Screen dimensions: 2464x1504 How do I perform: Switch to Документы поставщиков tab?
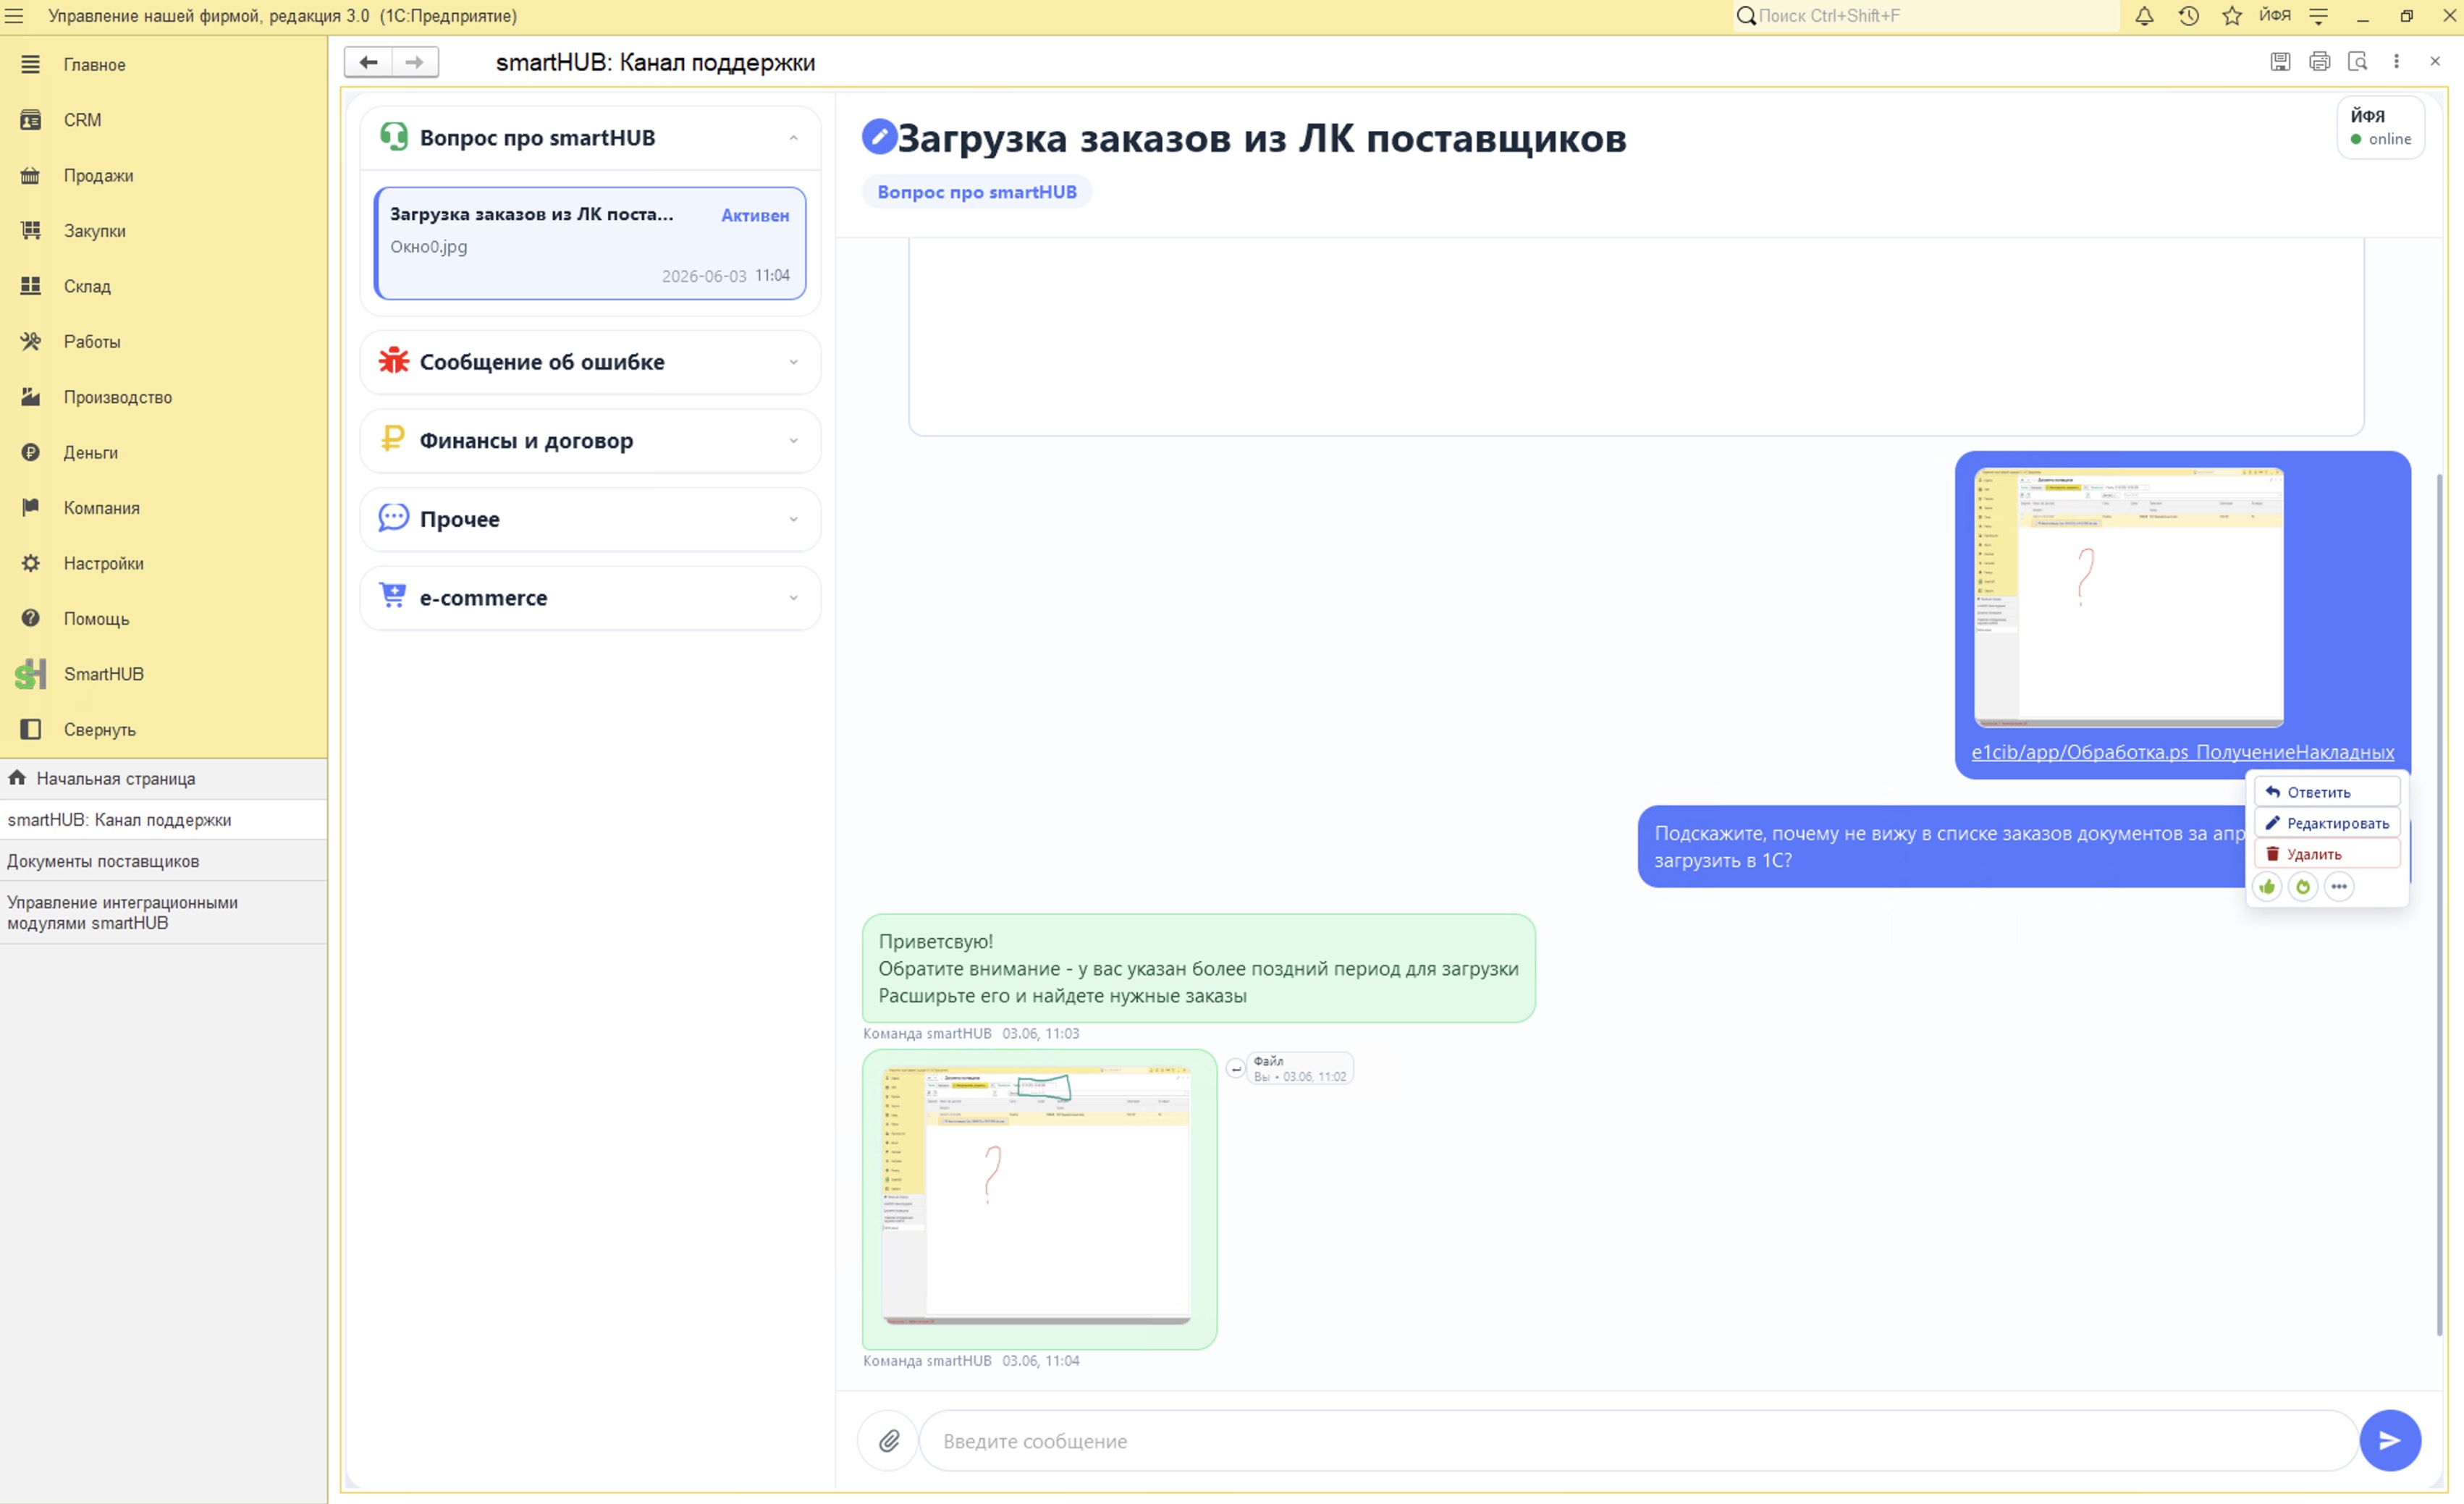coord(164,861)
